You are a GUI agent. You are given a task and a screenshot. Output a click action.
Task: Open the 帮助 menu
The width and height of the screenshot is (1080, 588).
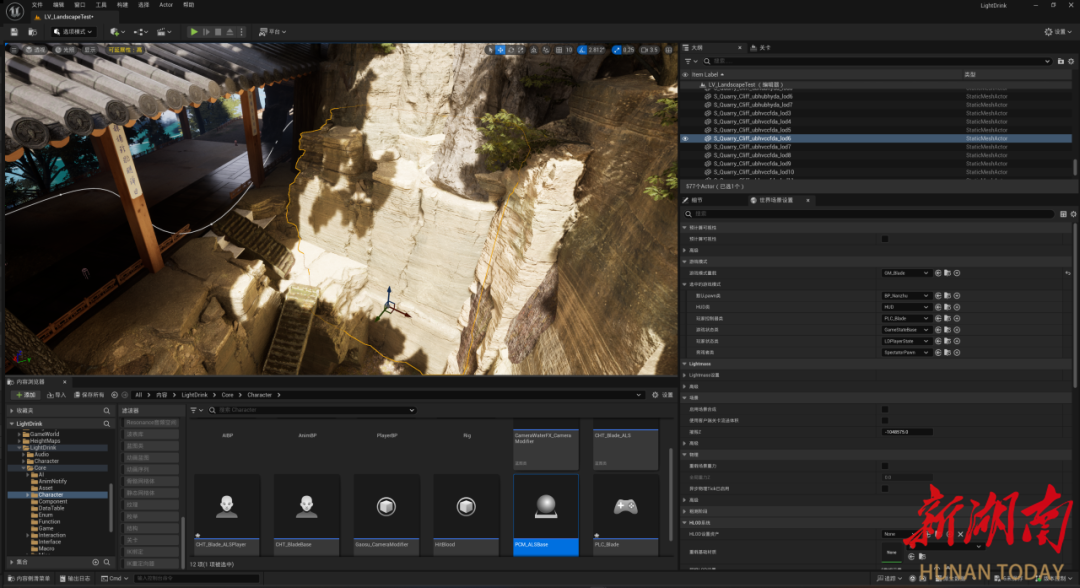click(x=188, y=5)
